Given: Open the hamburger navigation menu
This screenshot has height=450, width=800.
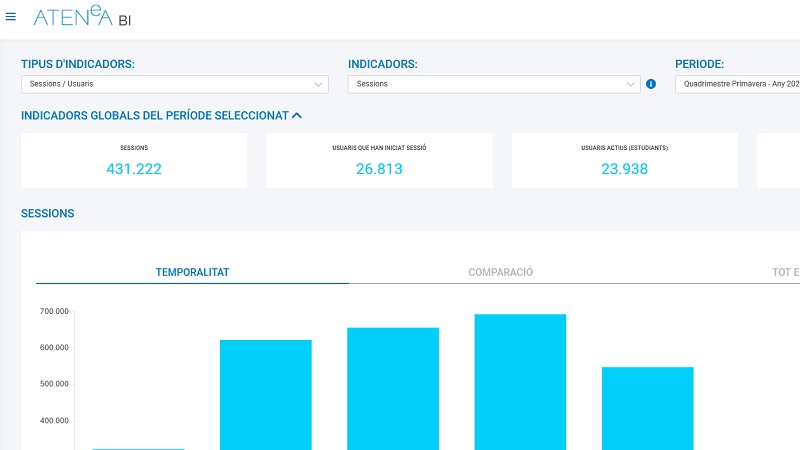Looking at the screenshot, I should point(11,16).
